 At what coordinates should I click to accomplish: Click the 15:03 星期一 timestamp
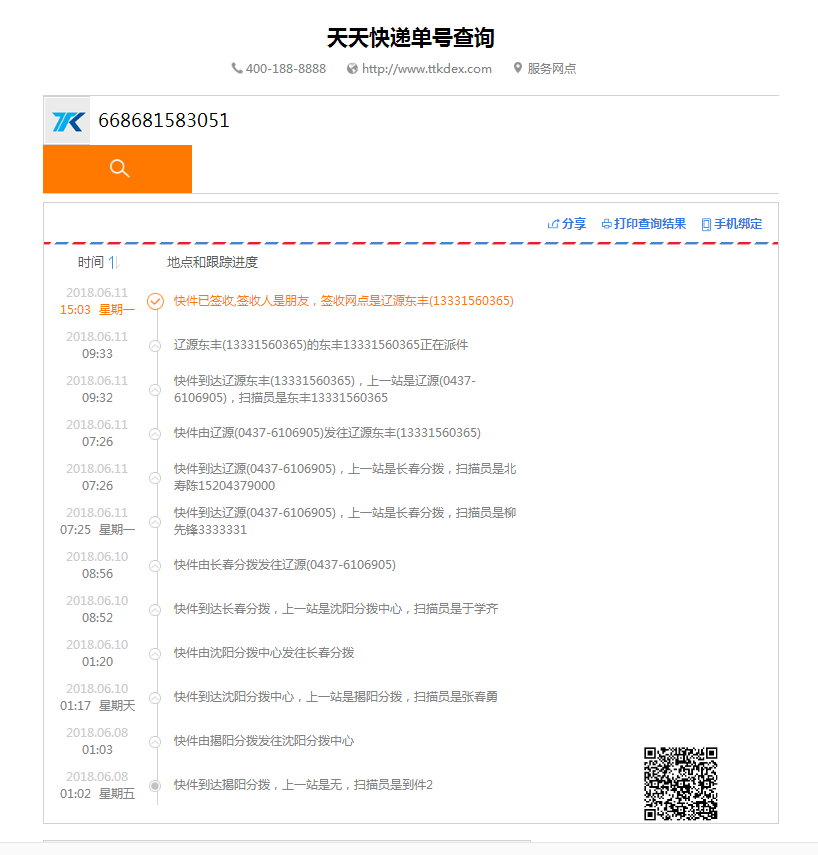click(97, 310)
